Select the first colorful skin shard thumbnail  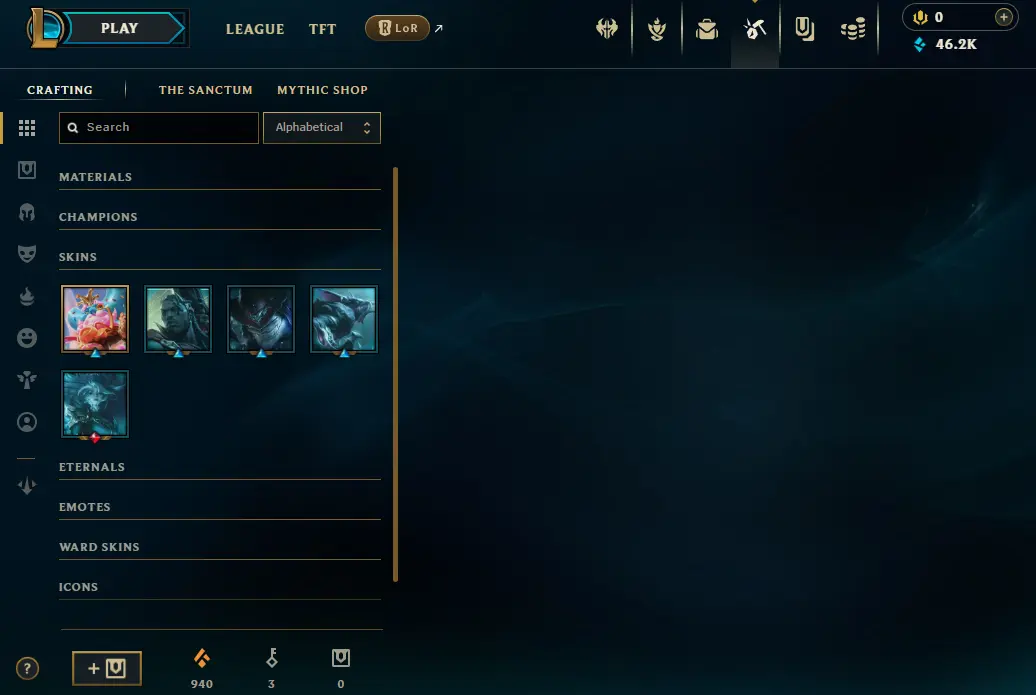tap(95, 318)
